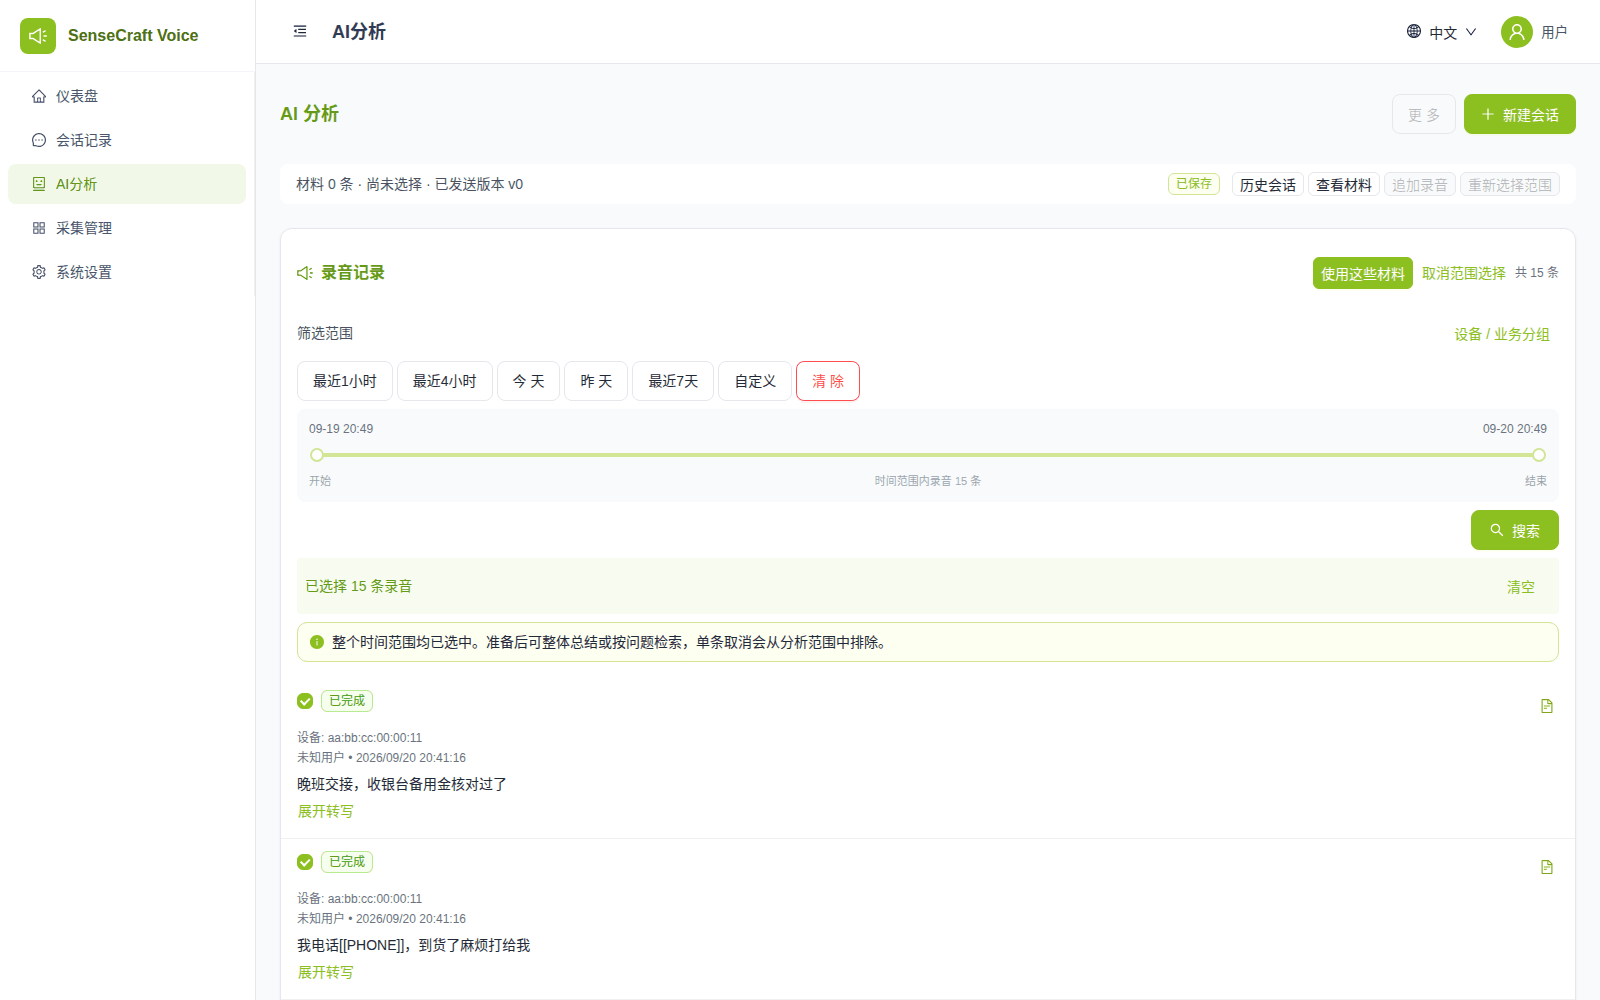Select AI分析 in the sidebar

[127, 184]
